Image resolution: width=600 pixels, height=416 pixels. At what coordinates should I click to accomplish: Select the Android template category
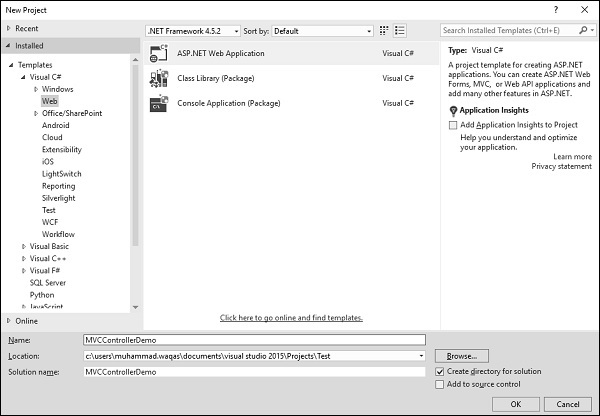point(55,125)
